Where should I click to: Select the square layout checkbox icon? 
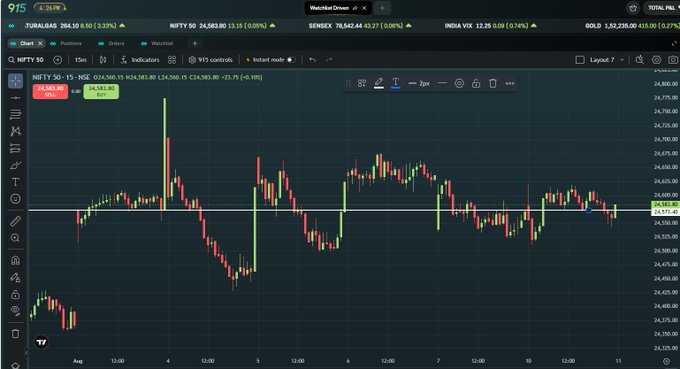point(580,60)
